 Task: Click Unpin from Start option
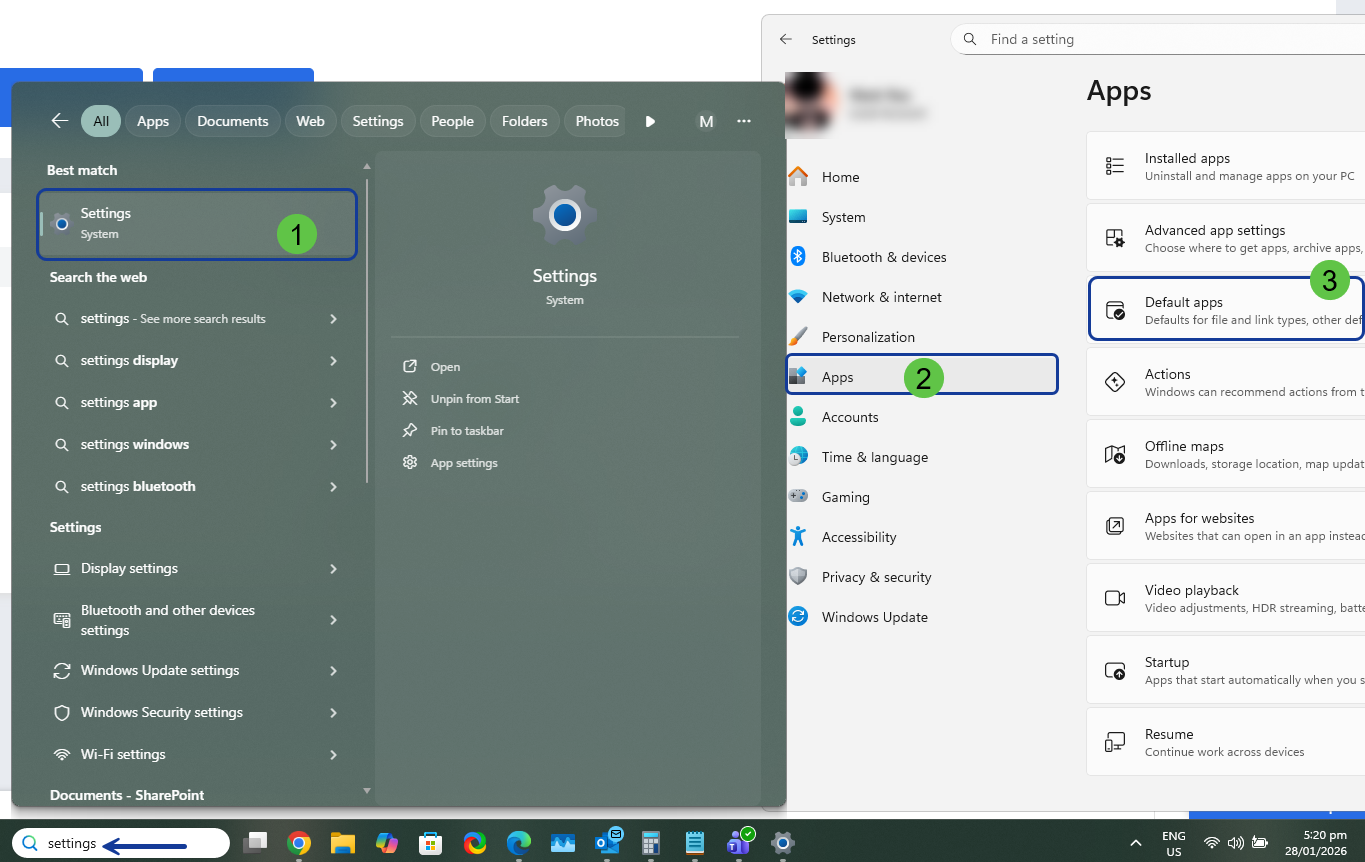click(474, 399)
